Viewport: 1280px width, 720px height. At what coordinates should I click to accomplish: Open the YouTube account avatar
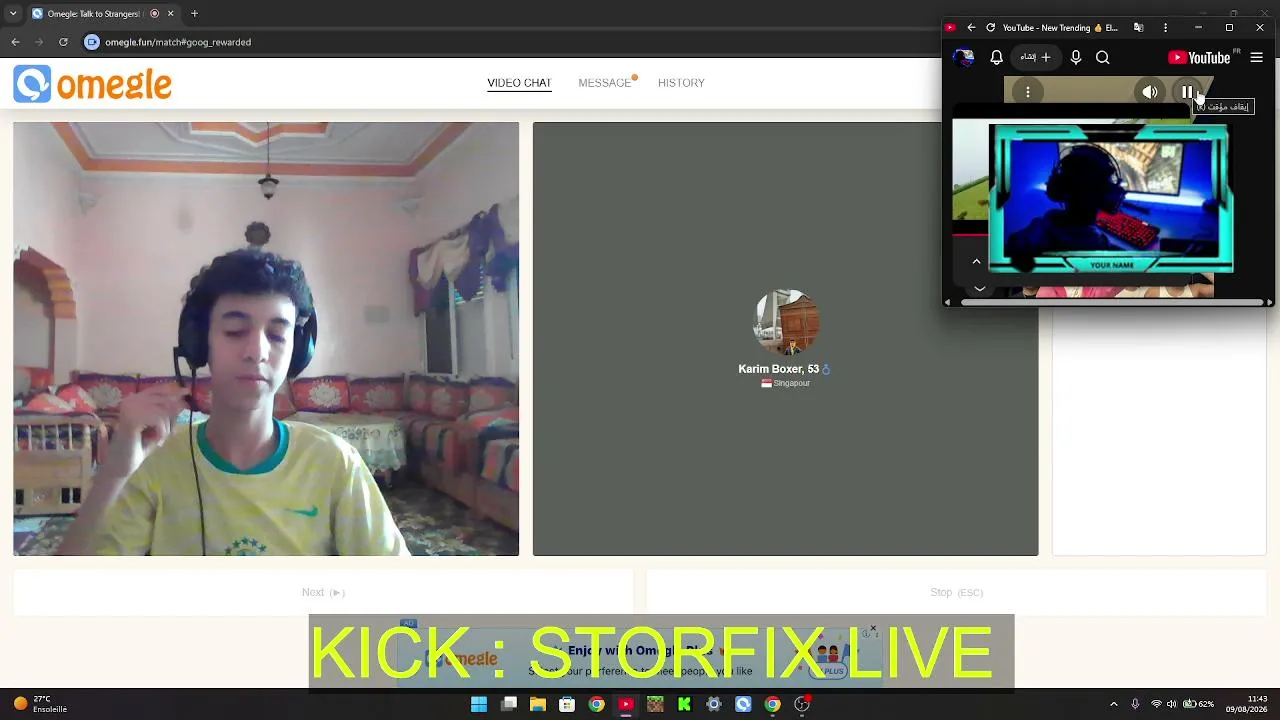[964, 58]
